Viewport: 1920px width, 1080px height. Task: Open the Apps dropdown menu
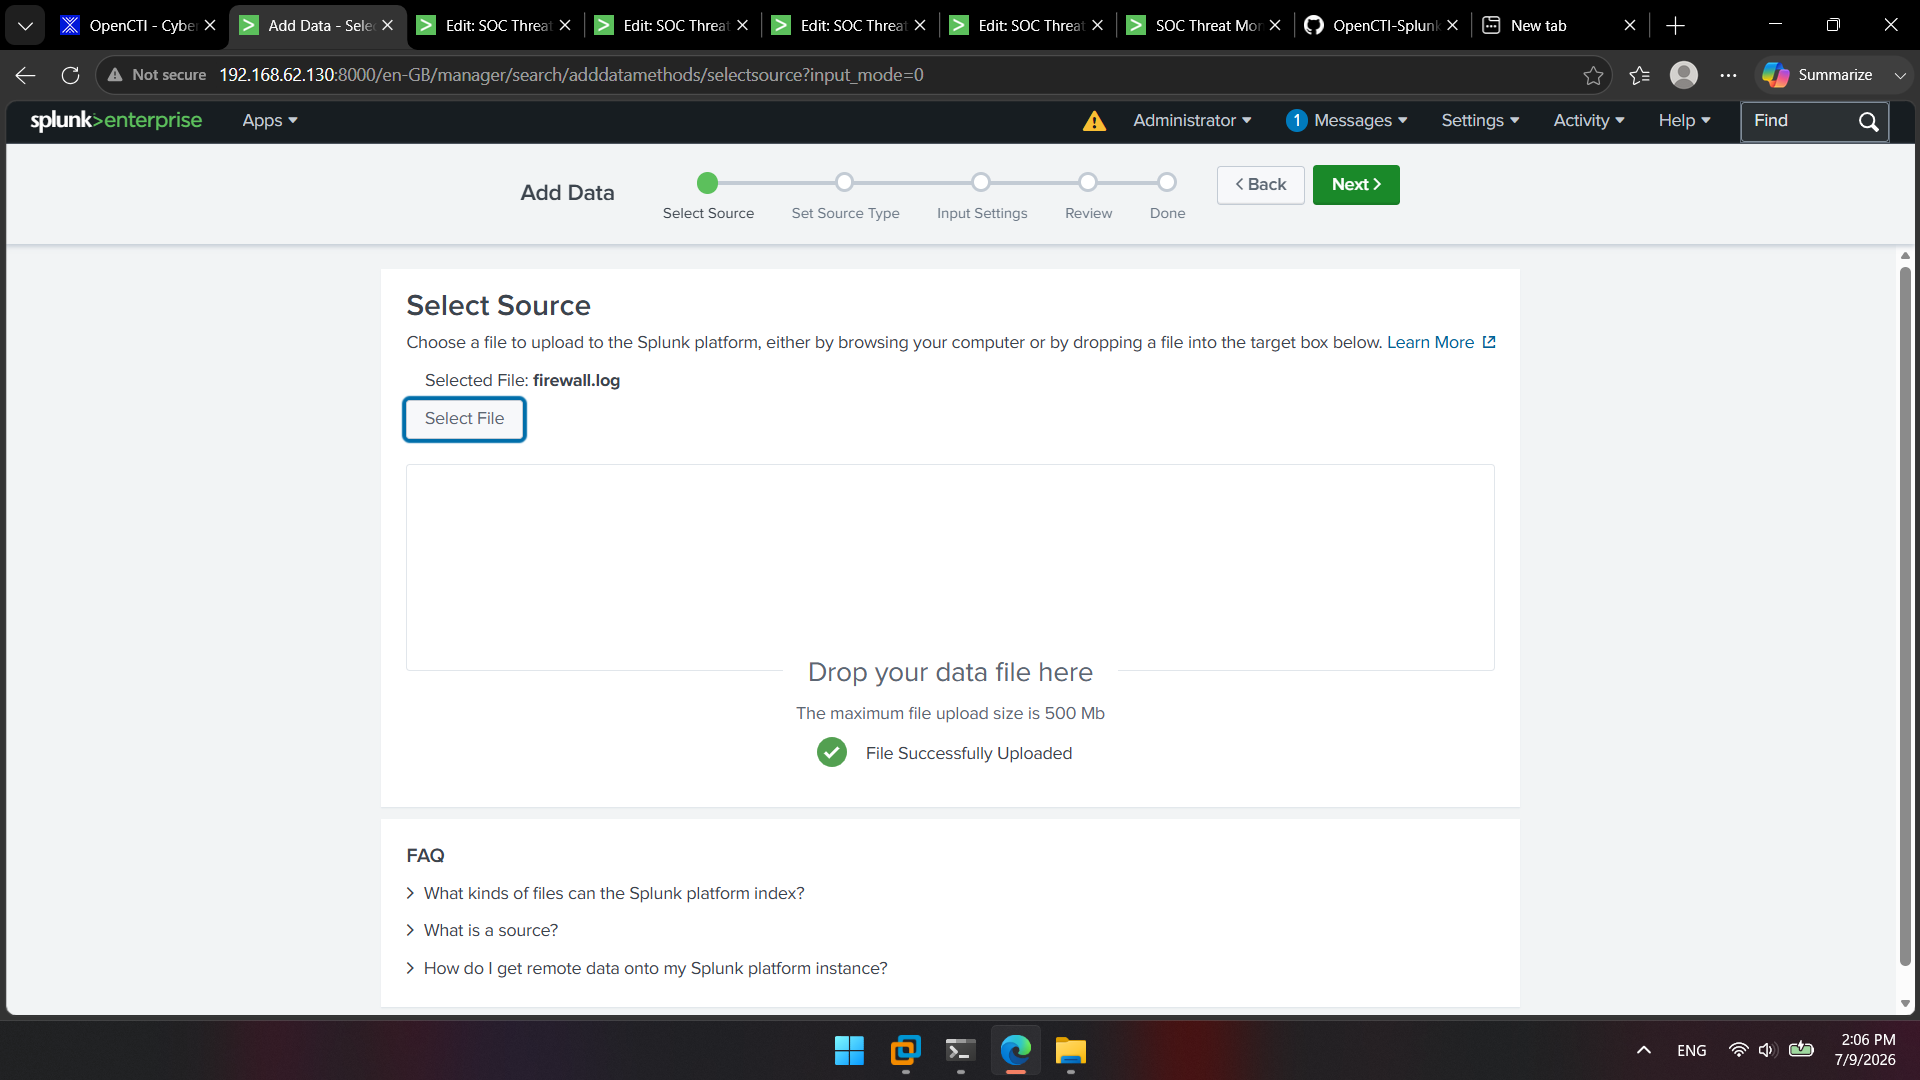click(x=270, y=120)
